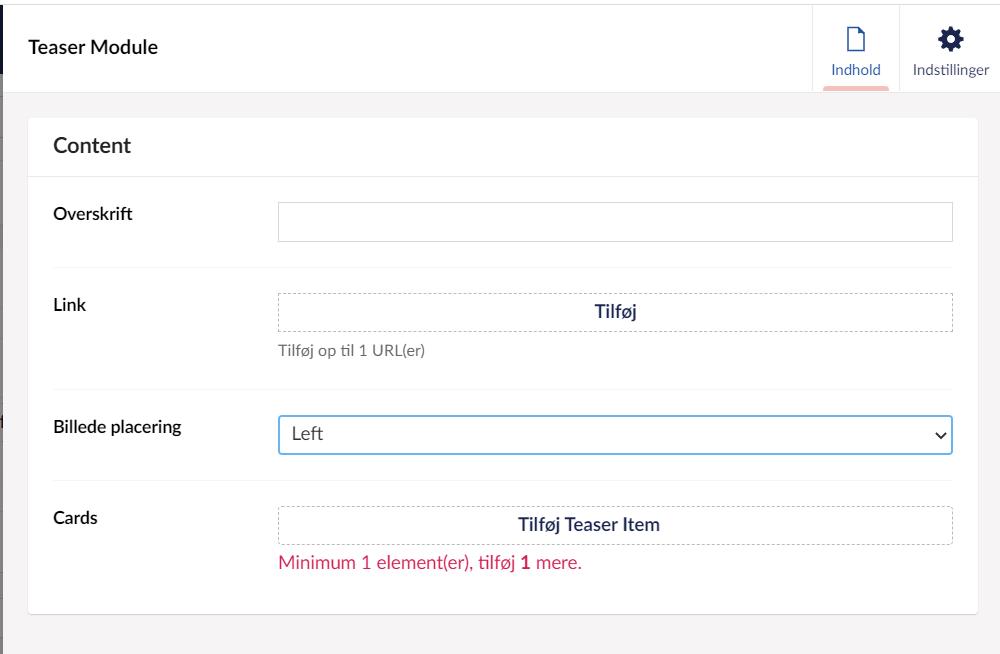The image size is (1000, 654).
Task: Click the Content section heading
Action: (x=92, y=146)
